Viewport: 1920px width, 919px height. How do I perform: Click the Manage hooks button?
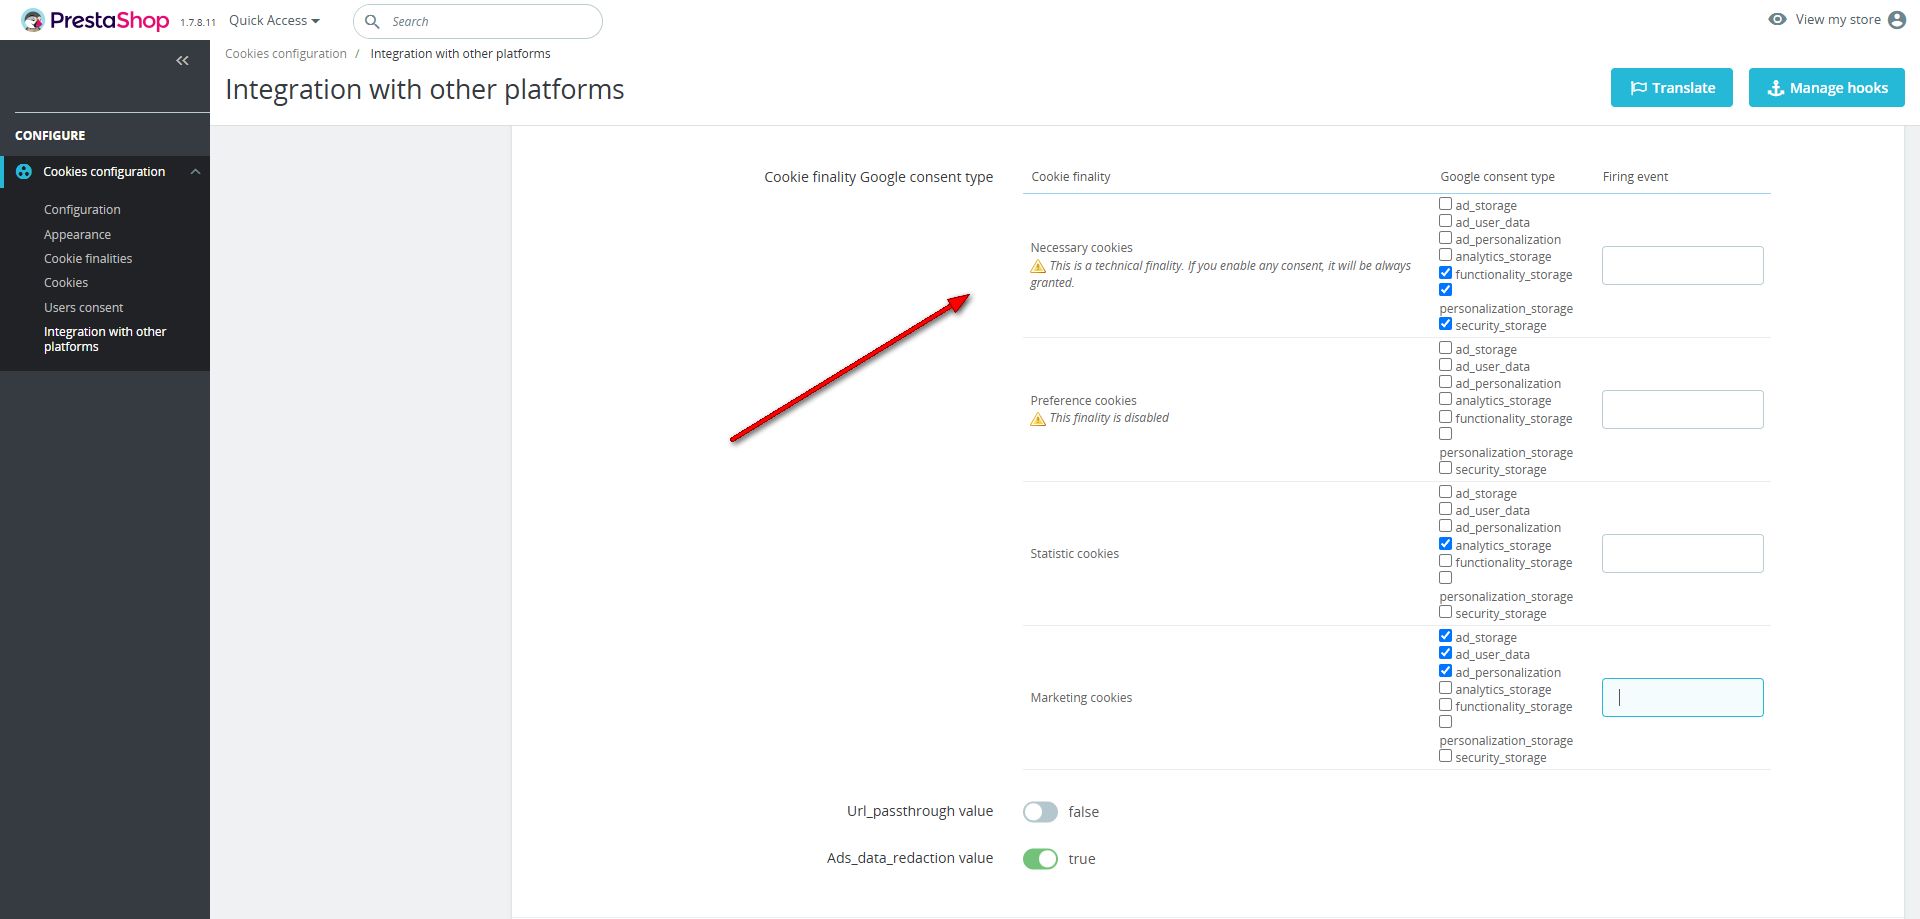pos(1826,88)
